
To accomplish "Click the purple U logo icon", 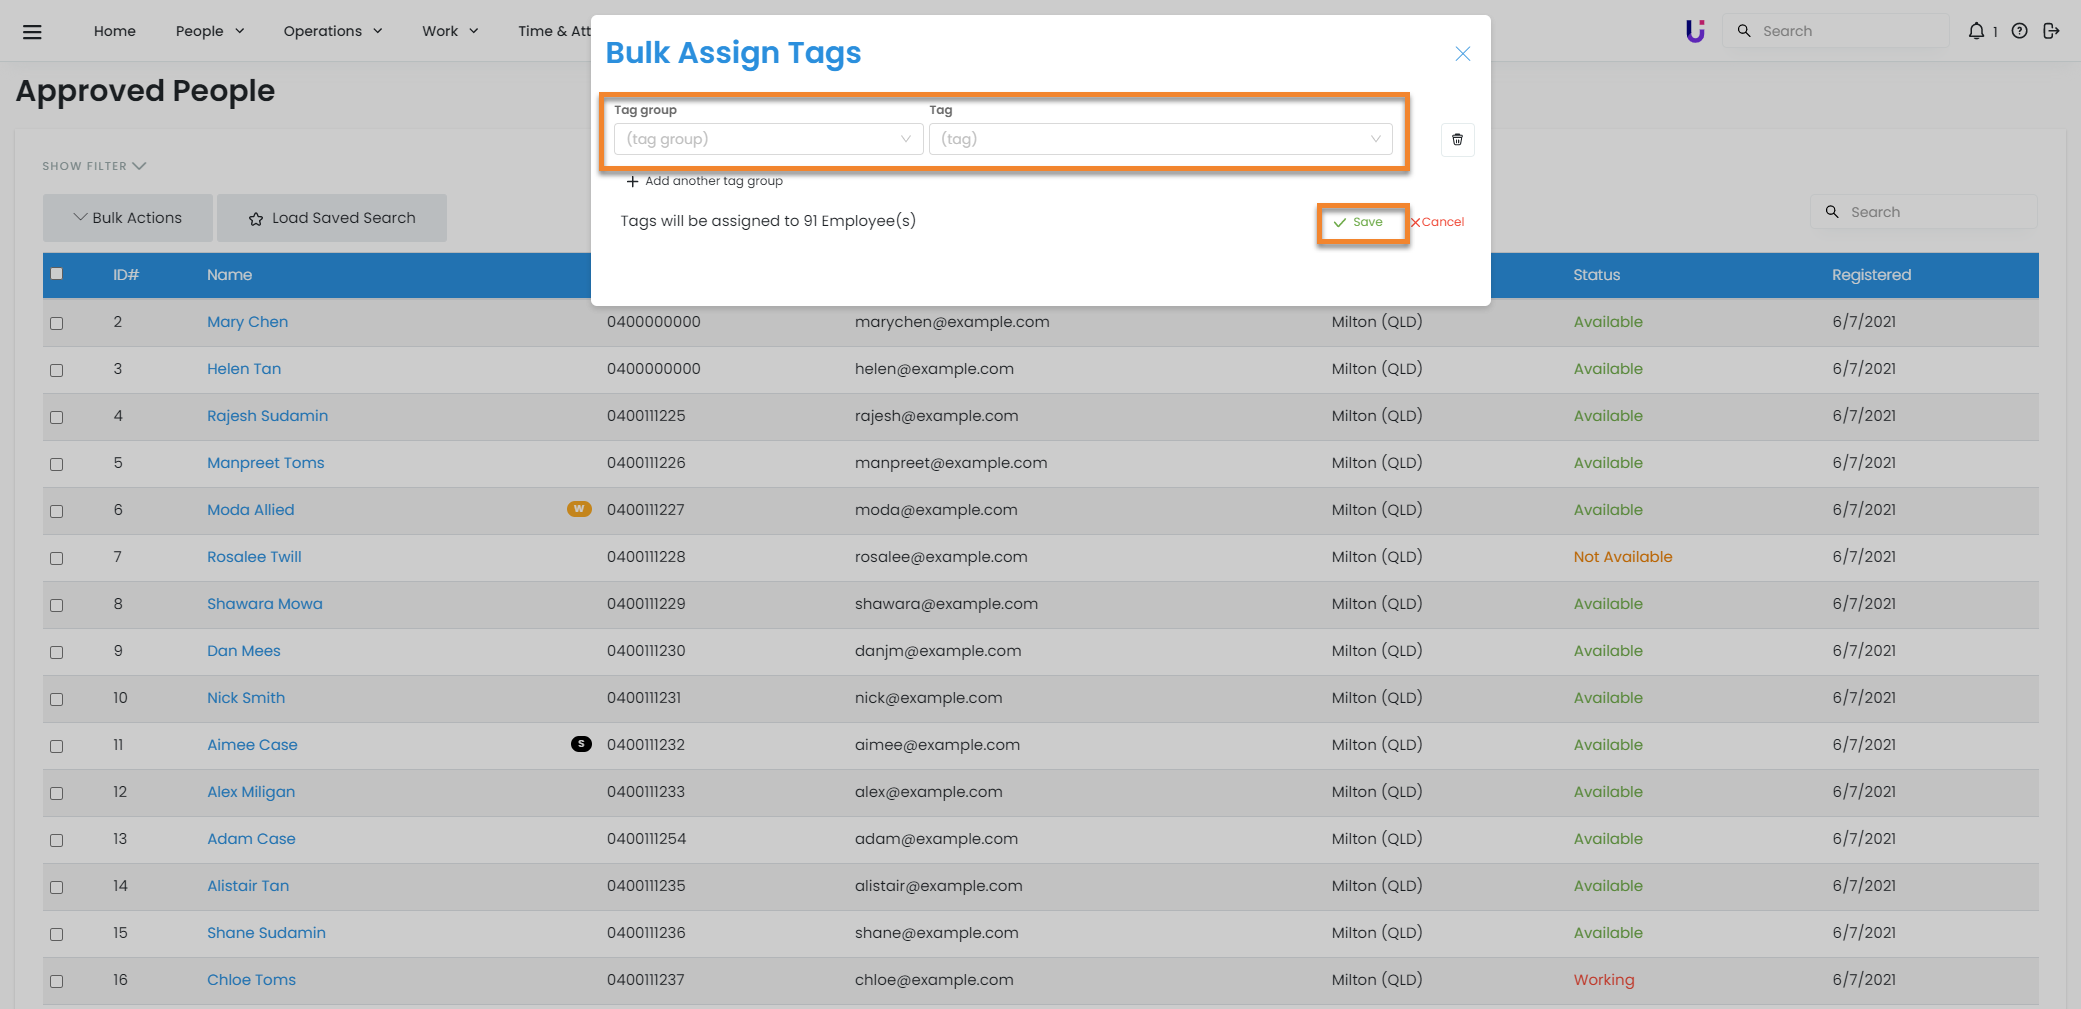I will tap(1695, 31).
